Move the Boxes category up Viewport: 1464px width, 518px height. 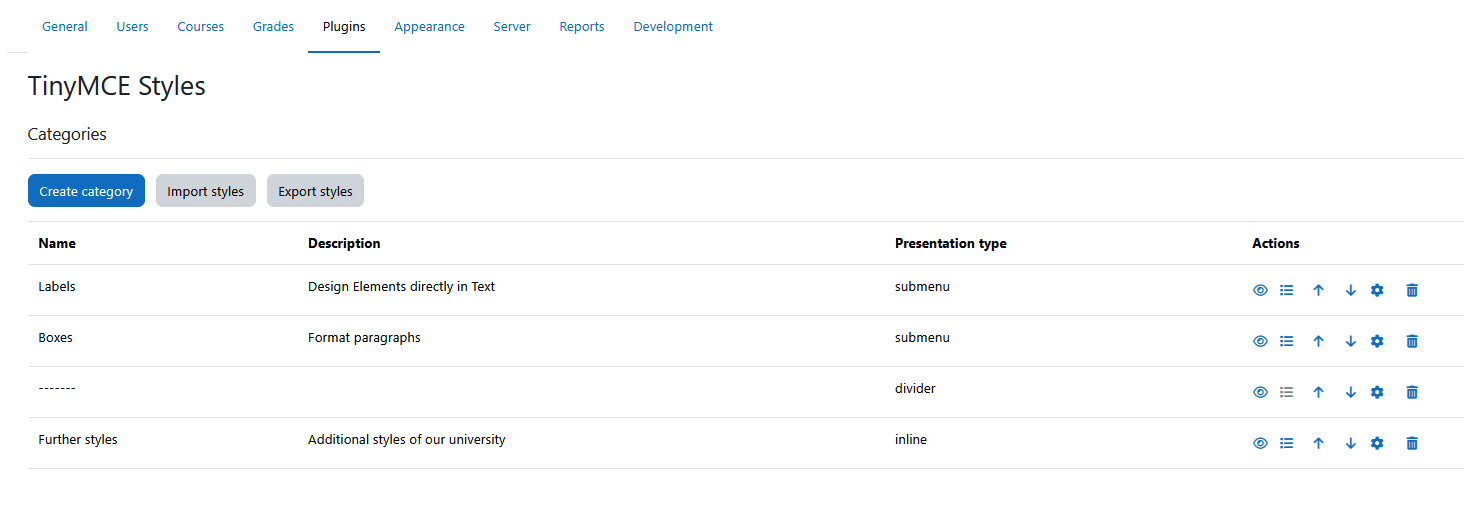(1318, 341)
